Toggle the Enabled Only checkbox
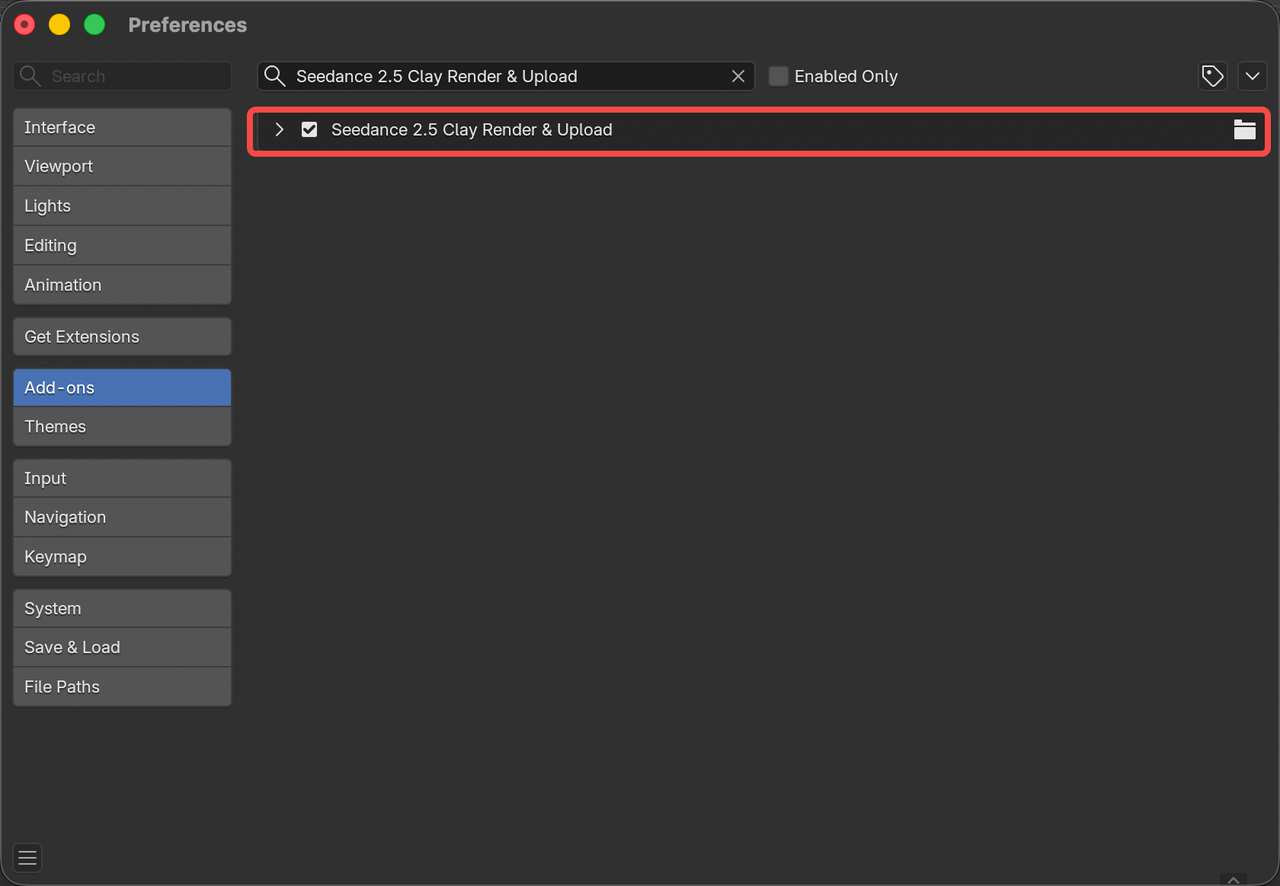The width and height of the screenshot is (1280, 886). [778, 76]
